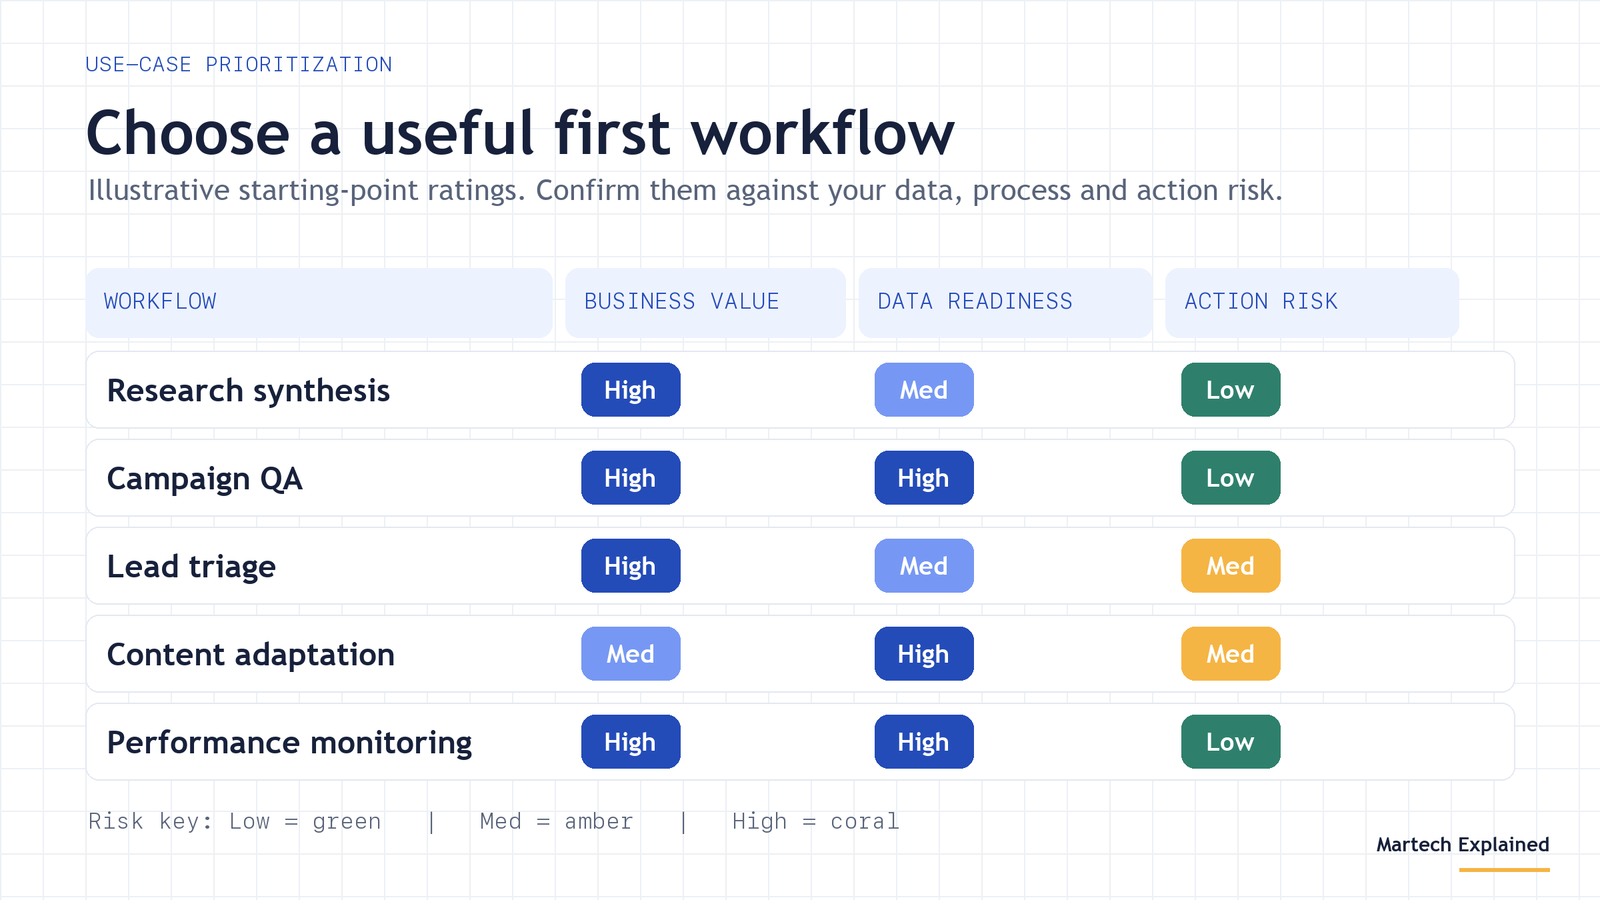Click Performance monitoring data readiness High badge

pyautogui.click(x=924, y=742)
